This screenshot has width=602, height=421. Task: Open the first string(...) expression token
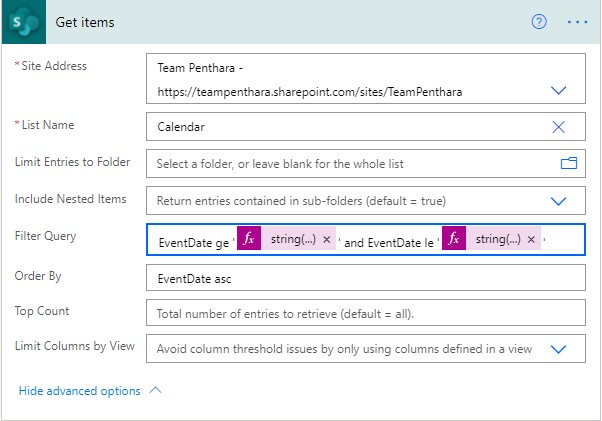(x=294, y=240)
